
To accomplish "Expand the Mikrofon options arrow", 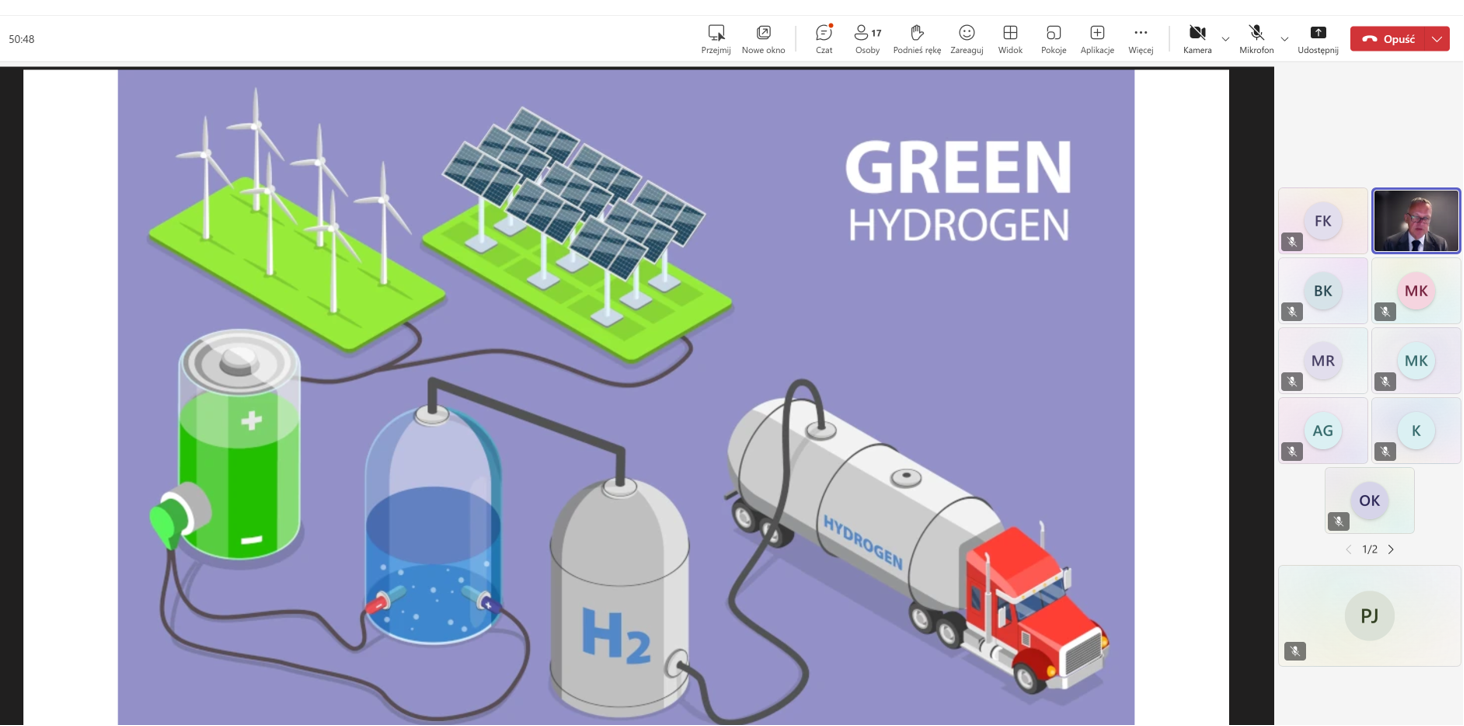I will pyautogui.click(x=1285, y=39).
